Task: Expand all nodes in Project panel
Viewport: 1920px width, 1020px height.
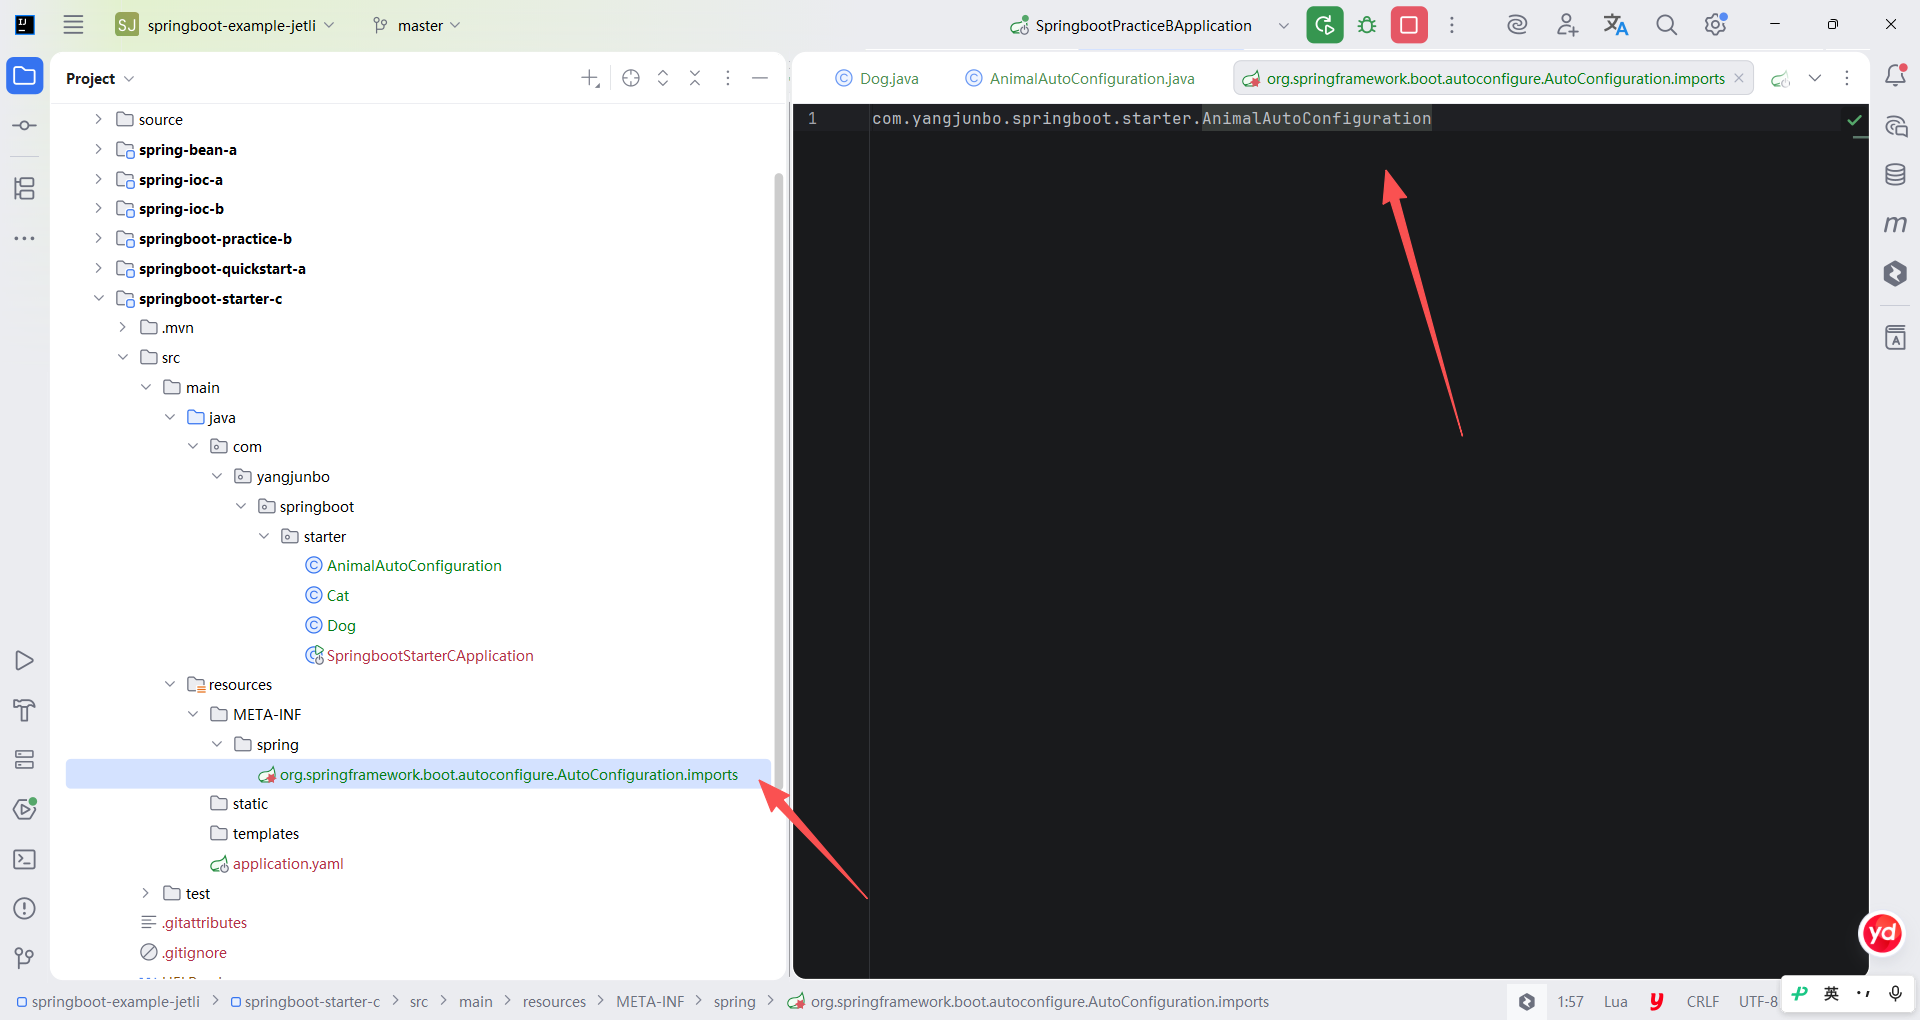Action: point(663,78)
